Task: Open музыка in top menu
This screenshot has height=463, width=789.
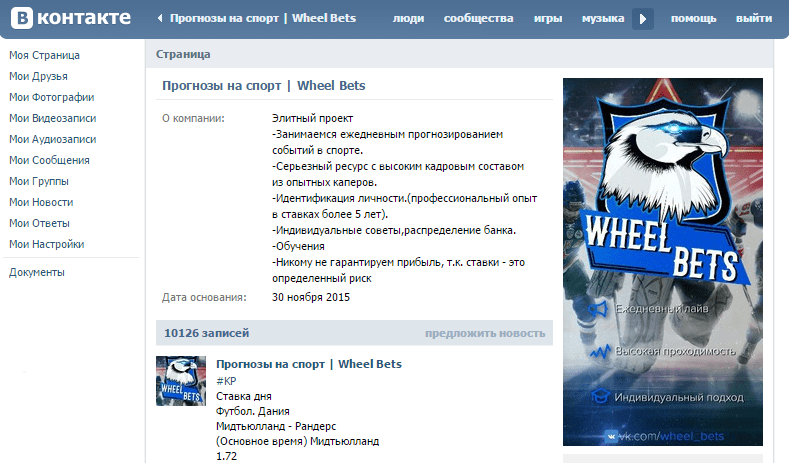Action: coord(603,19)
